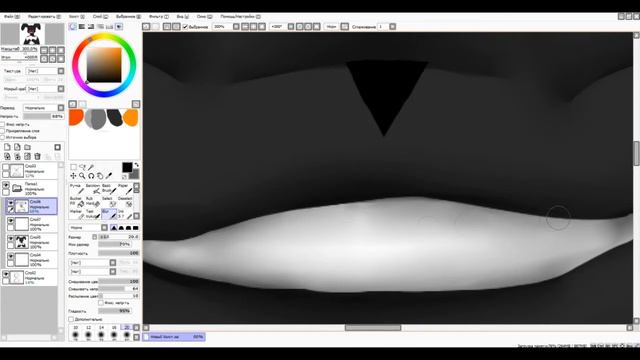Open the Edit menu

pos(44,17)
